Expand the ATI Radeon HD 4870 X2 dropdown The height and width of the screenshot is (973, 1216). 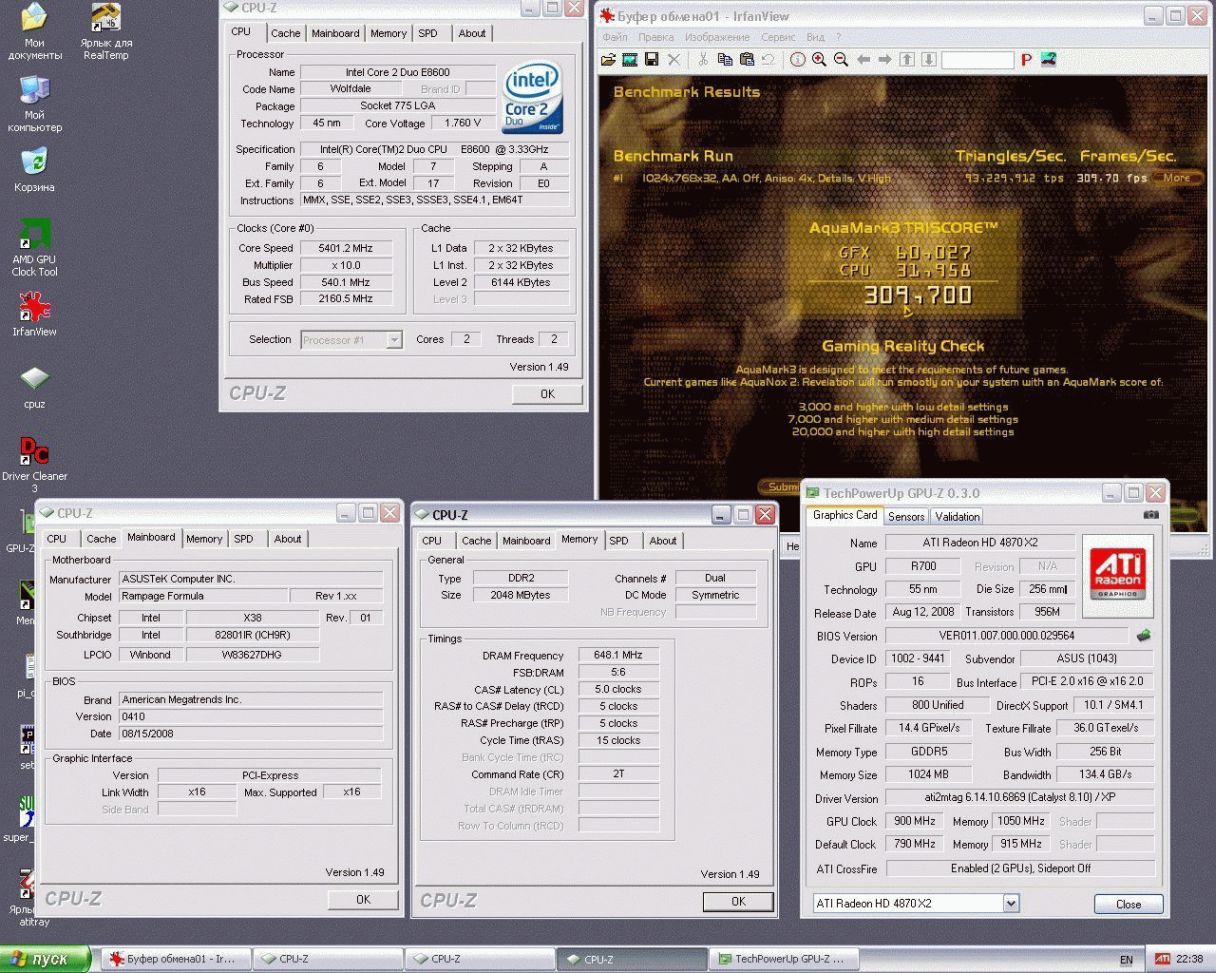(x=1011, y=903)
